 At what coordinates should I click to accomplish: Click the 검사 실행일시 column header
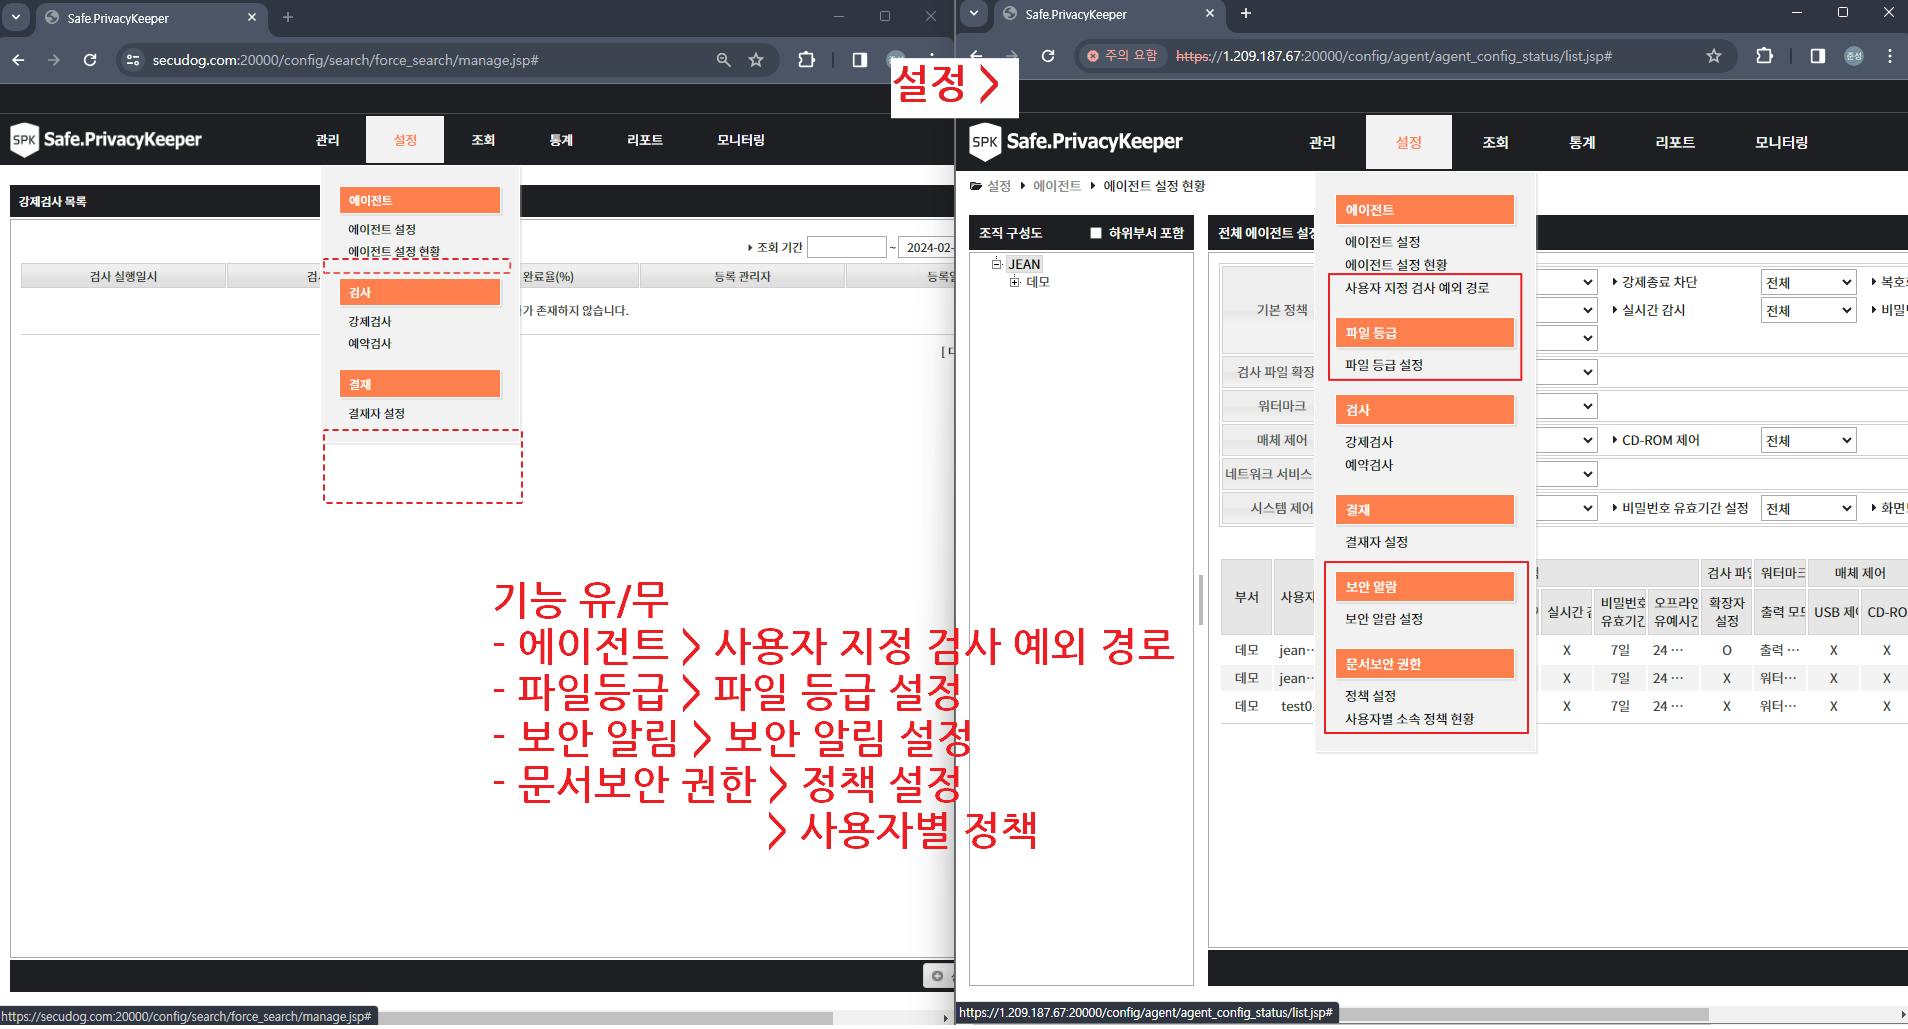tap(123, 277)
